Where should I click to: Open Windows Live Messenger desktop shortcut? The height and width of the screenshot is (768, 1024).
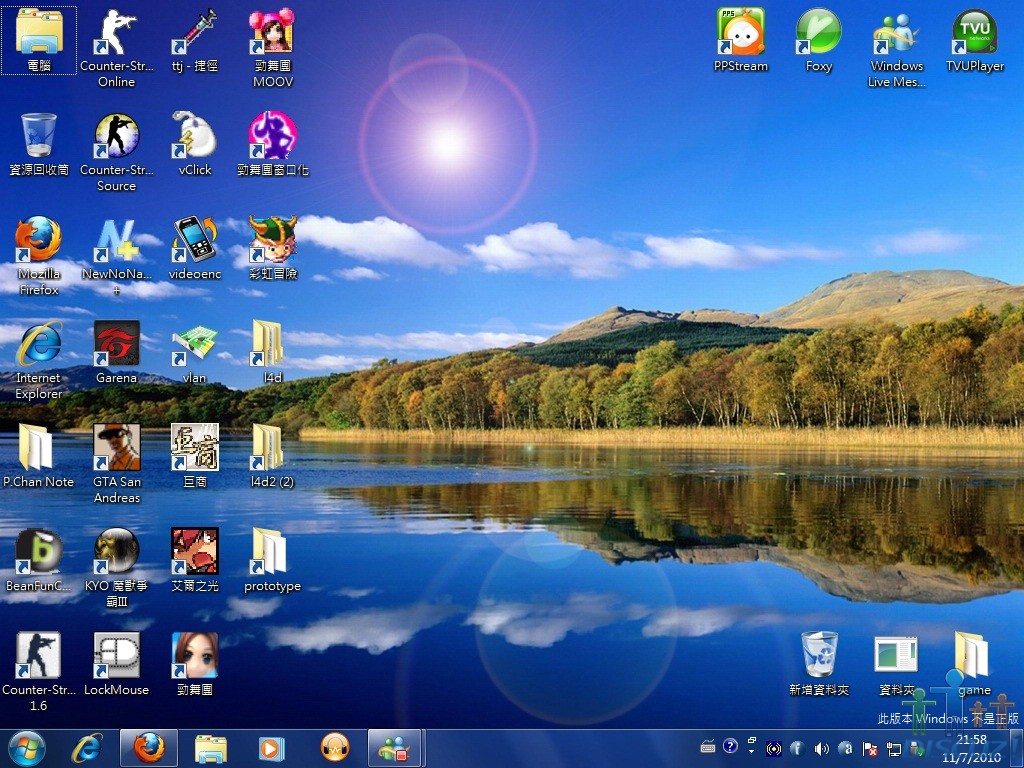click(x=896, y=33)
